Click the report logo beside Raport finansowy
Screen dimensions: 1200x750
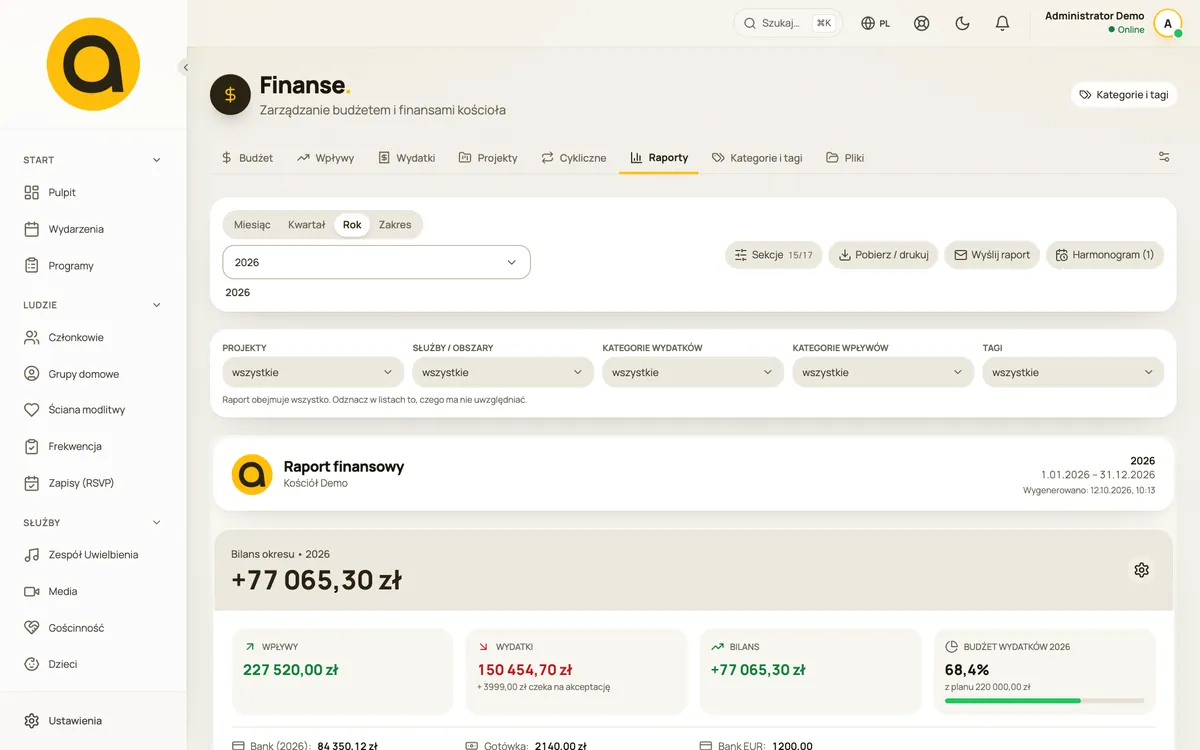(x=252, y=474)
